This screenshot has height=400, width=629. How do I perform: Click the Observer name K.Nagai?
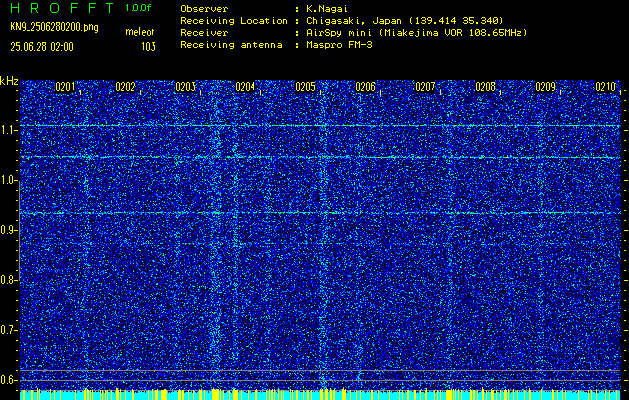pyautogui.click(x=327, y=8)
